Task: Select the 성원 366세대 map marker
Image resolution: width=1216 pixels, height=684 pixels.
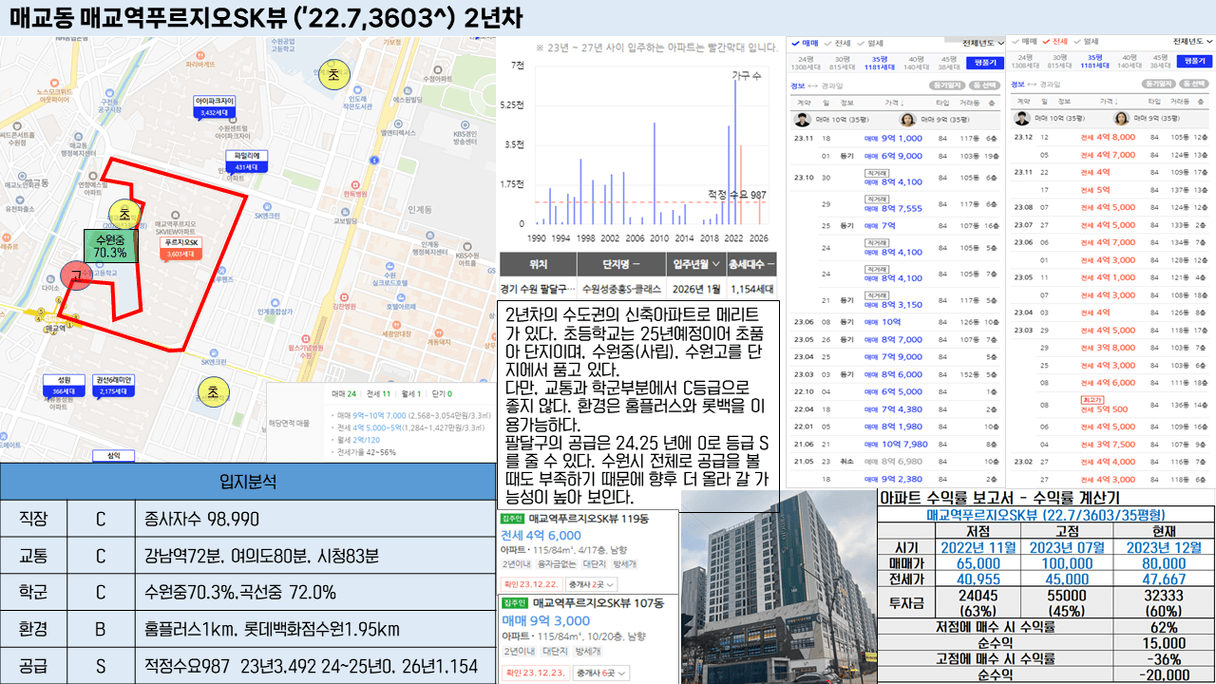Action: click(x=64, y=385)
